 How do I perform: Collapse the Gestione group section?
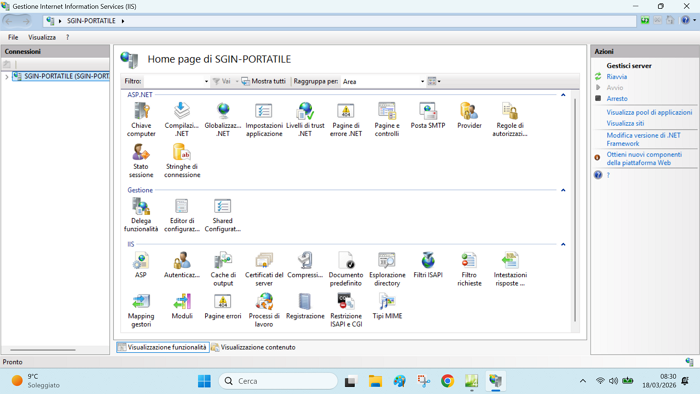(563, 190)
